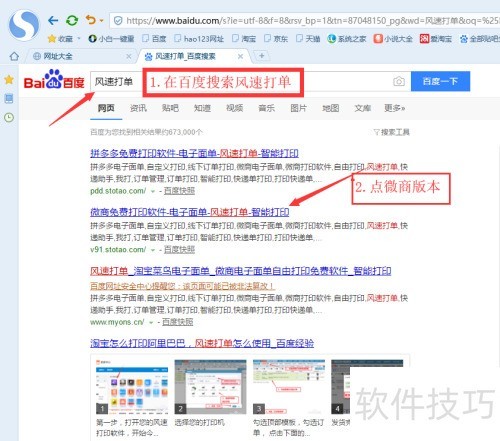Expand dropdown arrow beside pdd.stotao.com

pos(153,192)
